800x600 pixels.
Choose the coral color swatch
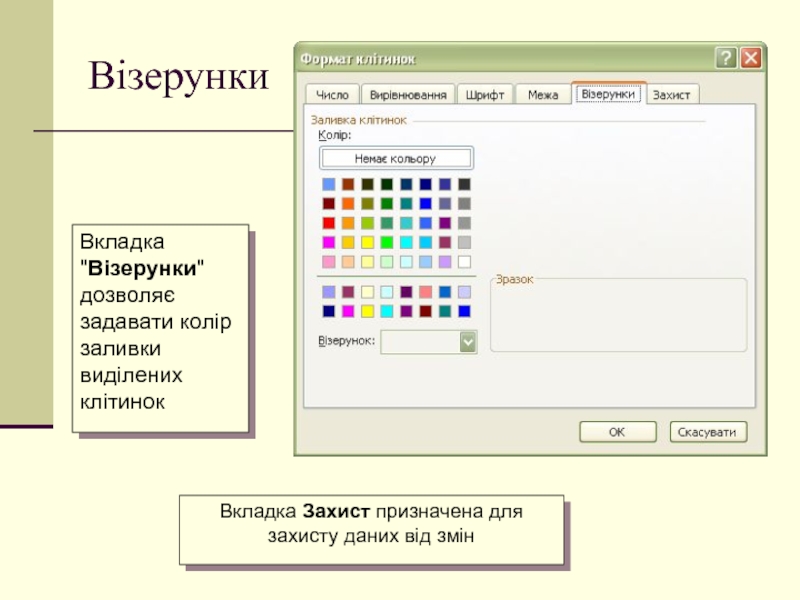[426, 292]
